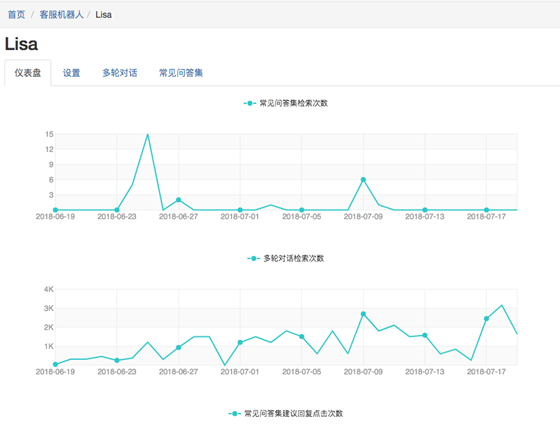Hide 常见问答集建议回复点击次数 series via legend text
Viewport: 560px width, 432px height.
[x=294, y=413]
